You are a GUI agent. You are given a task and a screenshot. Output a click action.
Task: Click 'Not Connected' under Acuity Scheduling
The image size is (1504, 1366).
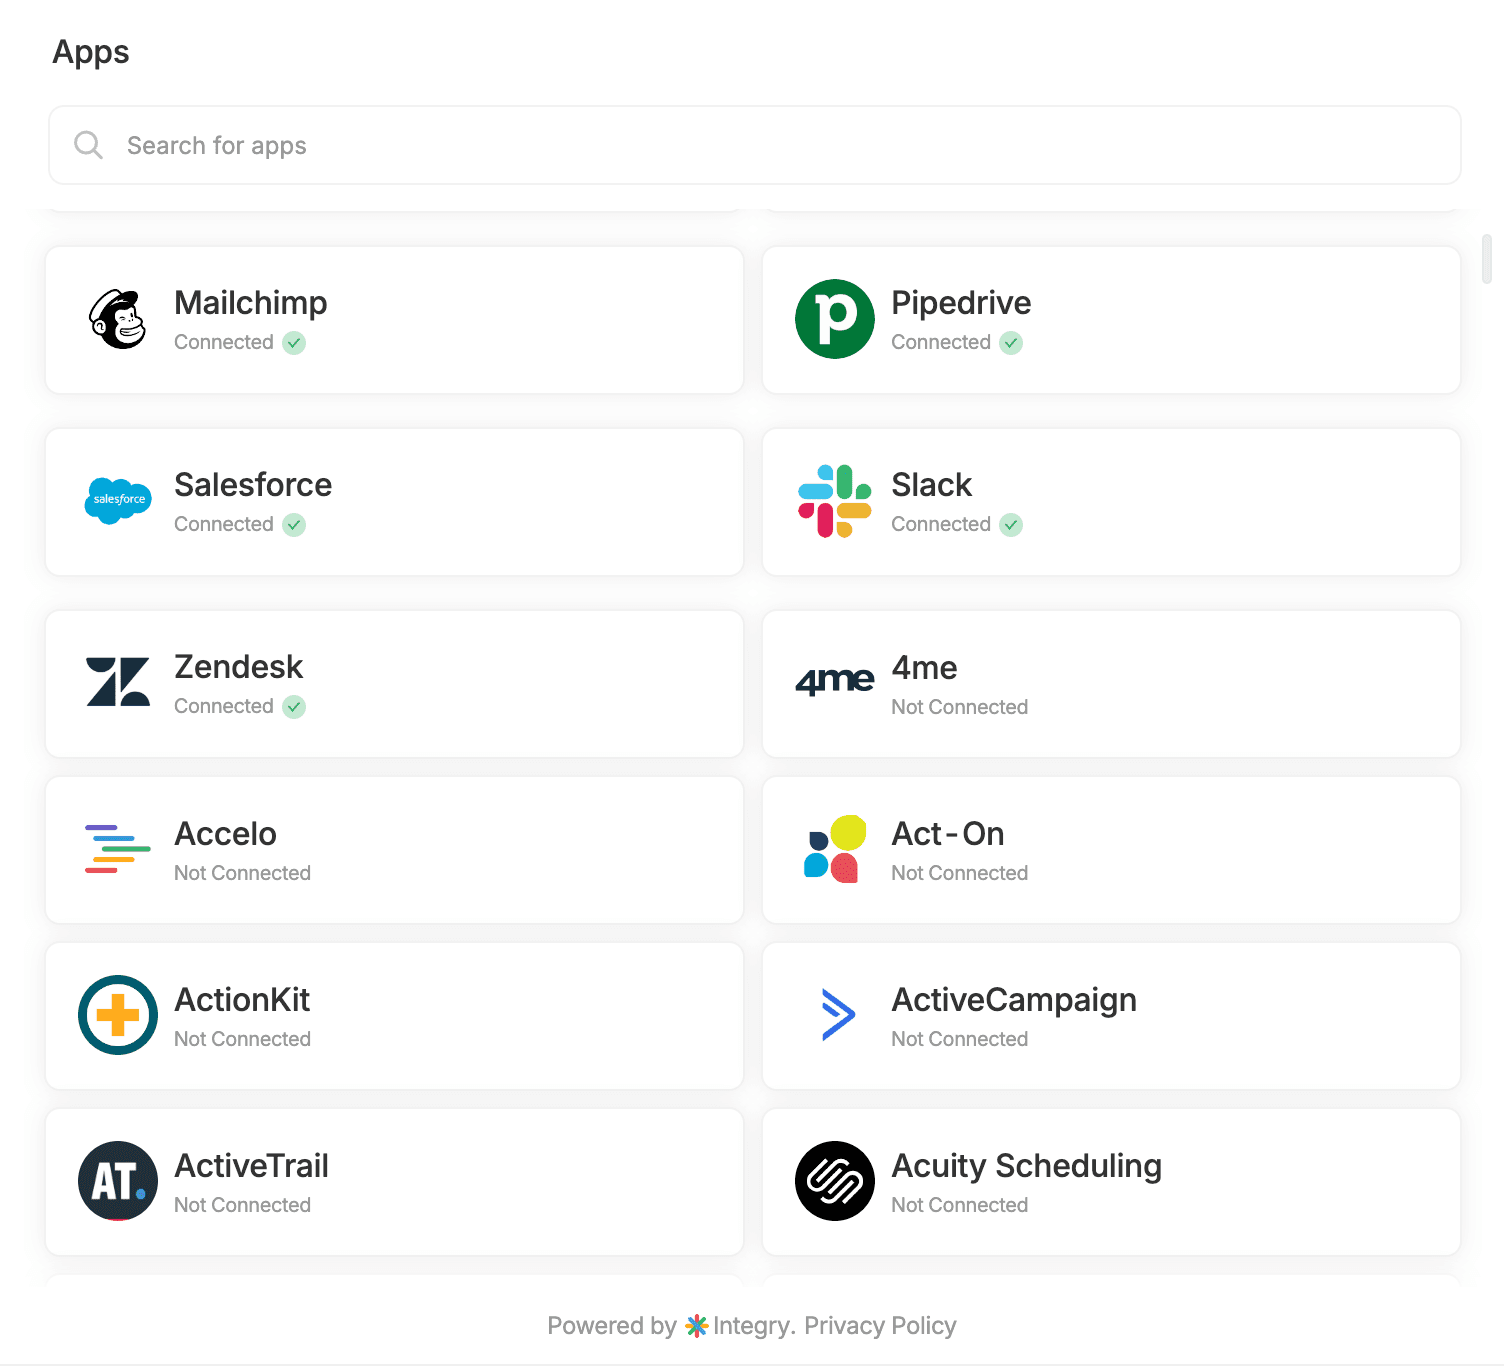959,1205
